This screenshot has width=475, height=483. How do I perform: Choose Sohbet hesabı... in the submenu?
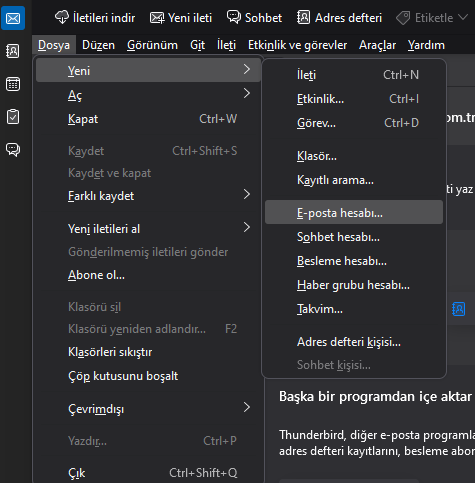pyautogui.click(x=354, y=237)
